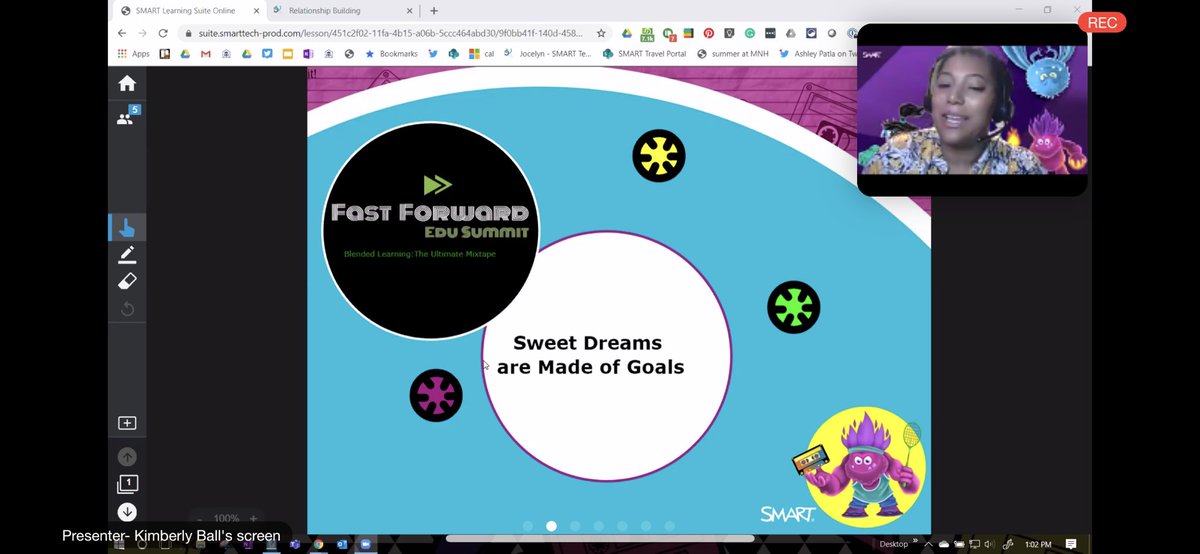Image resolution: width=1200 pixels, height=554 pixels.
Task: Add a new page with plus icon
Action: coord(127,423)
